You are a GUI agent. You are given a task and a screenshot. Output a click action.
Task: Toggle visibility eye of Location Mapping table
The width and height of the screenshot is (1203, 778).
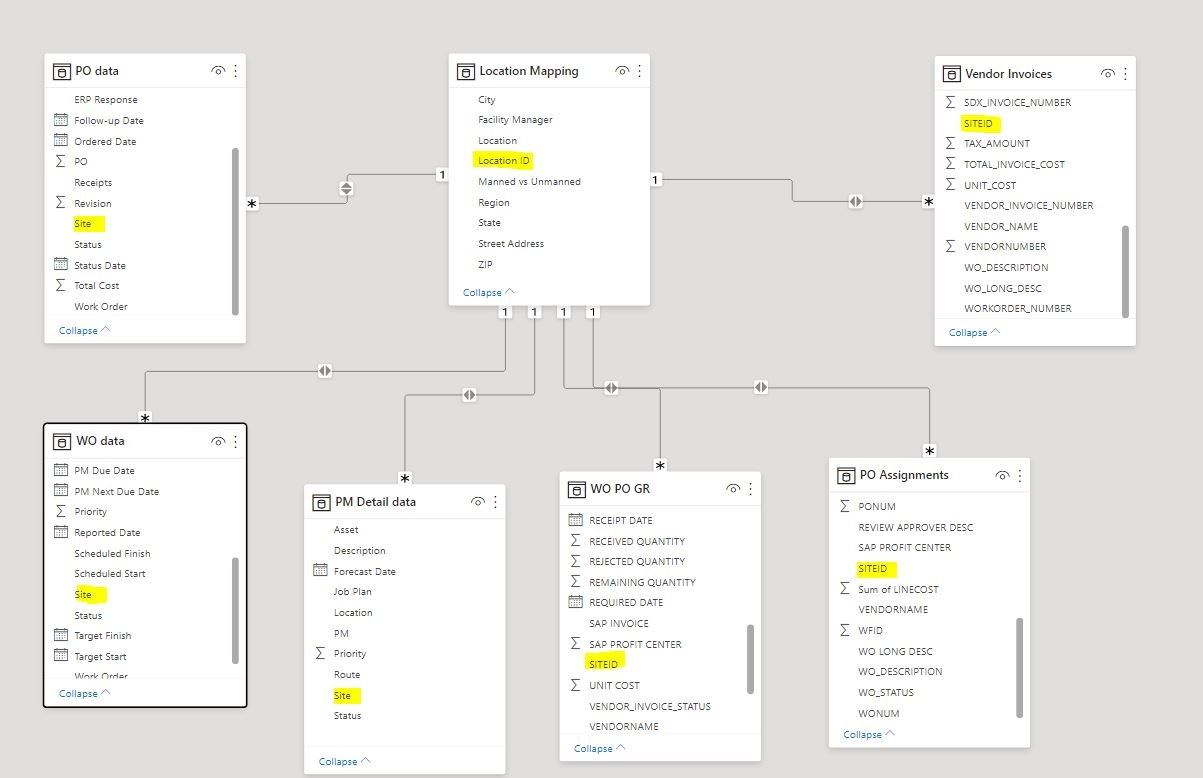(x=622, y=71)
